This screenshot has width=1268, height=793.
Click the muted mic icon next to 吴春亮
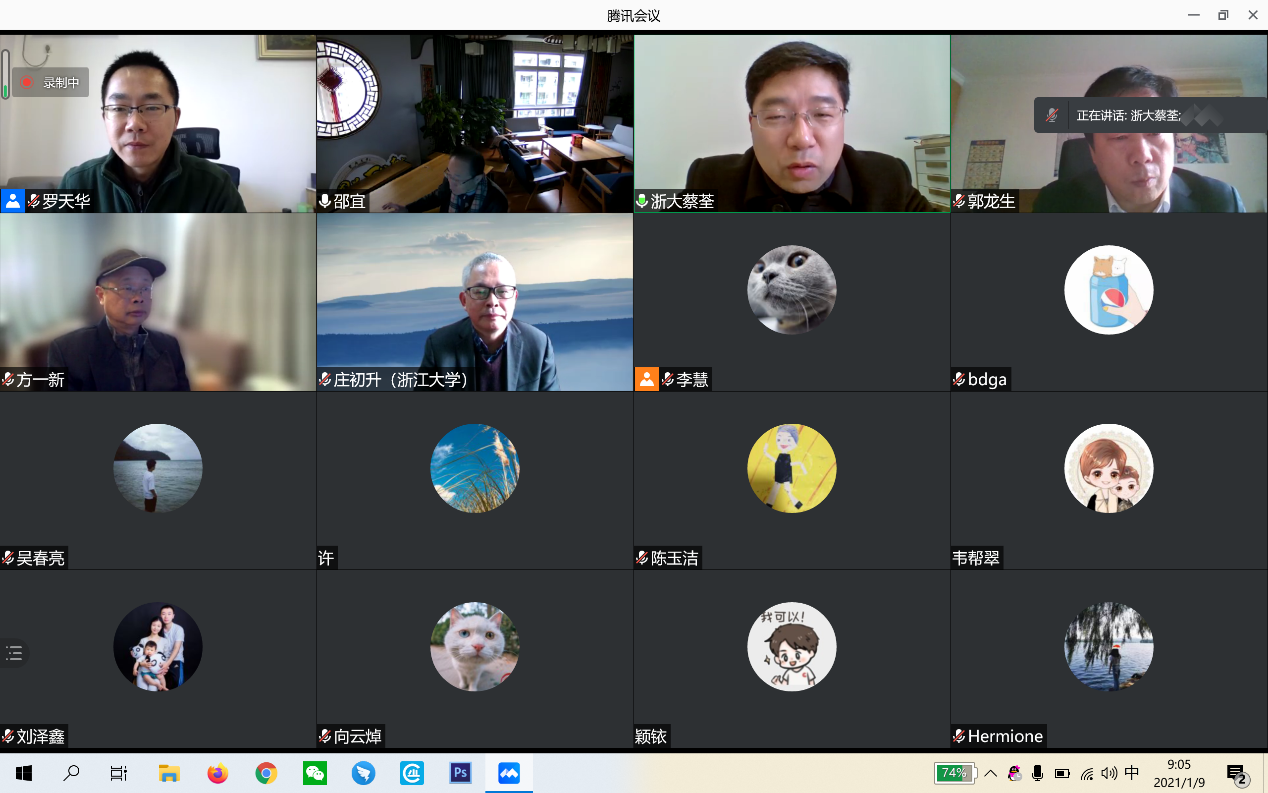coord(8,558)
